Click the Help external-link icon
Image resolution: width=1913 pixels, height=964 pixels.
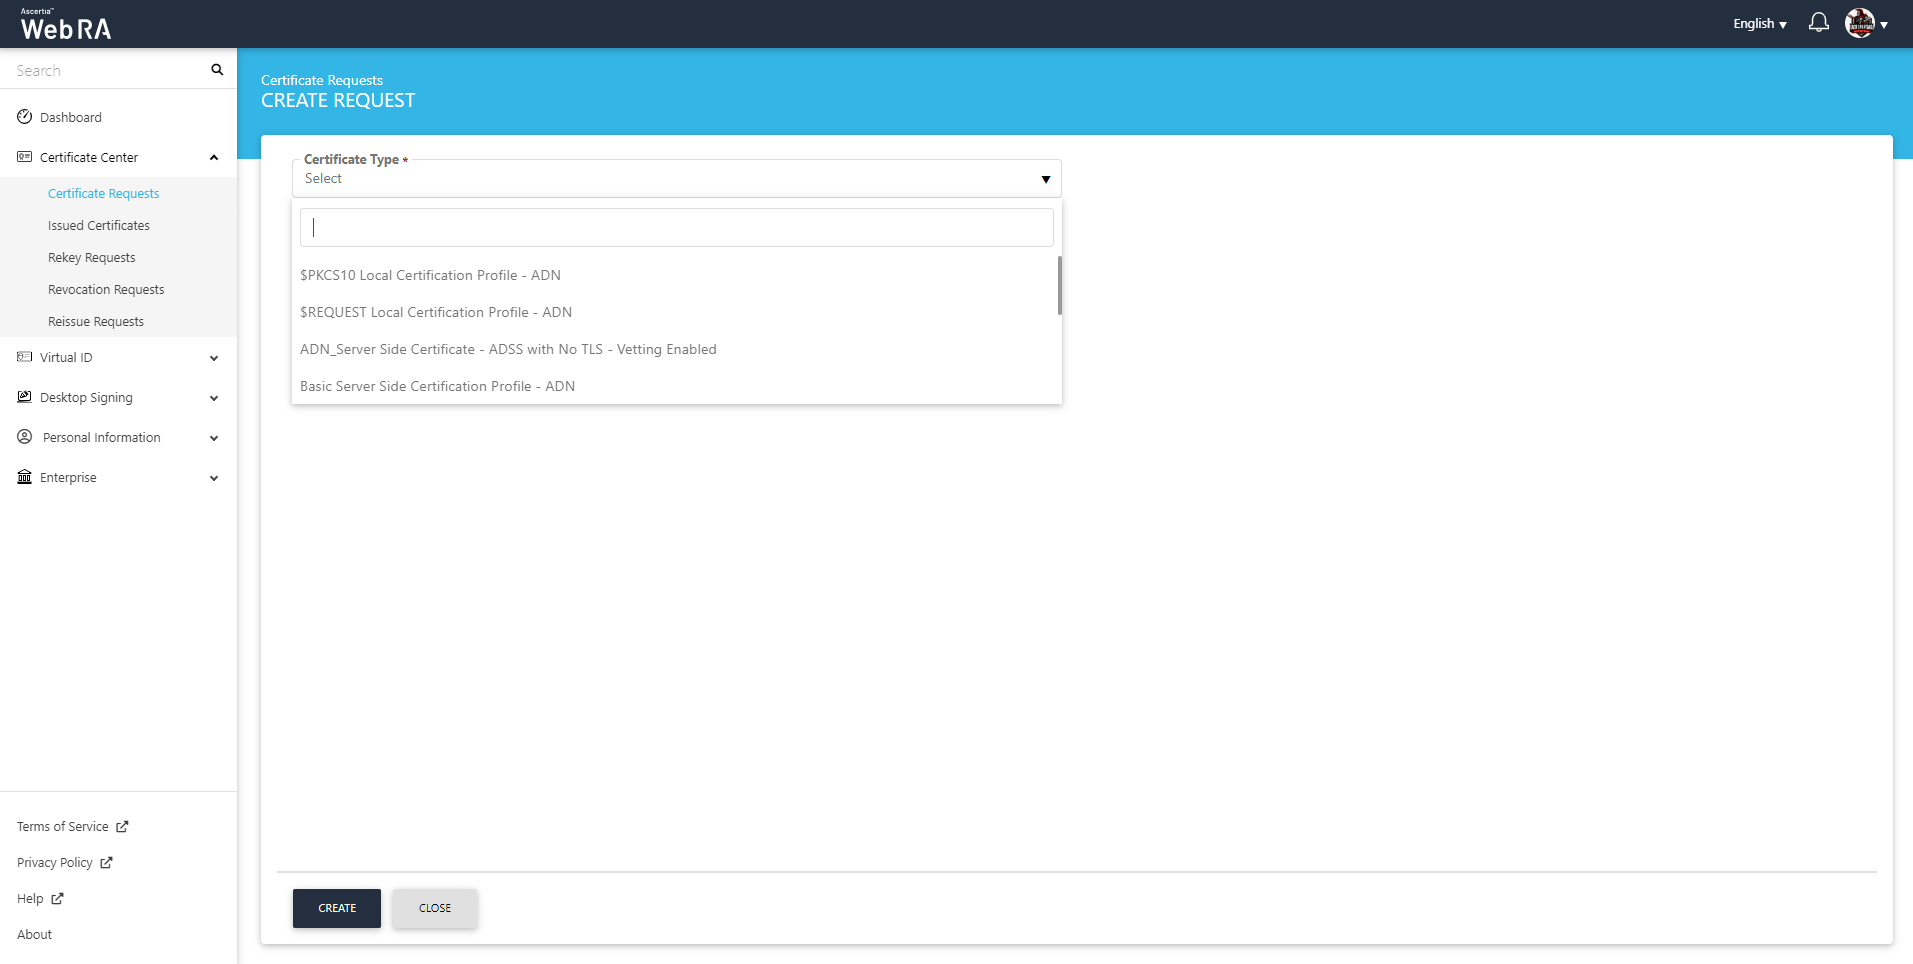click(57, 899)
